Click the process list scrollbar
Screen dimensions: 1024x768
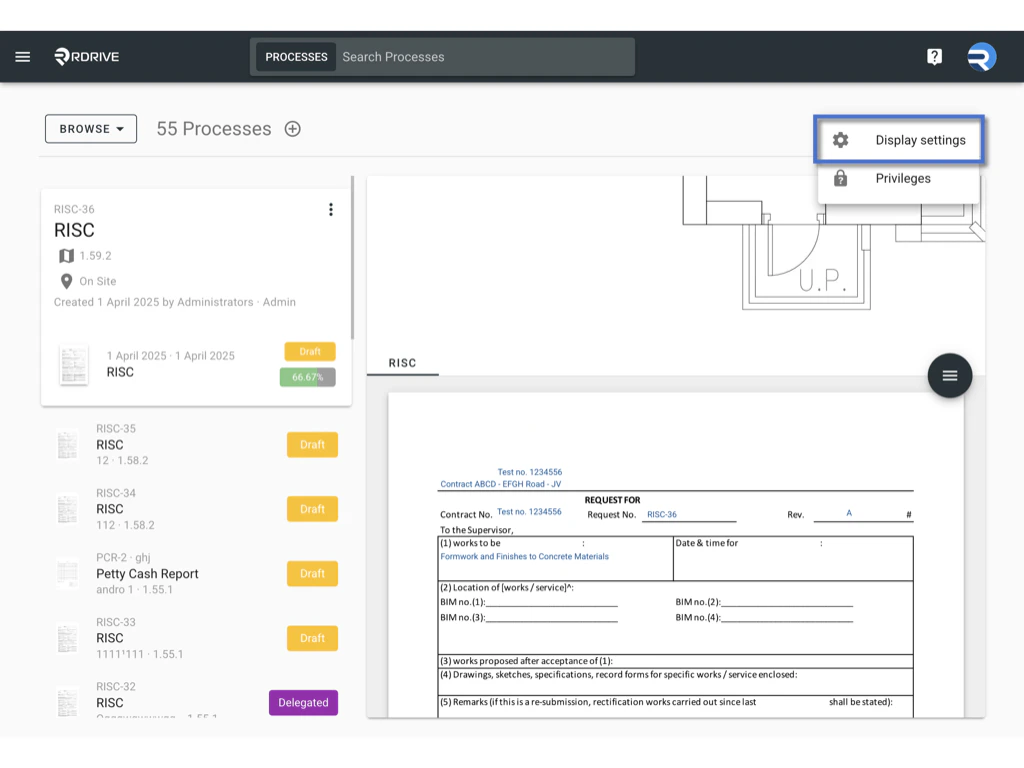(x=353, y=257)
